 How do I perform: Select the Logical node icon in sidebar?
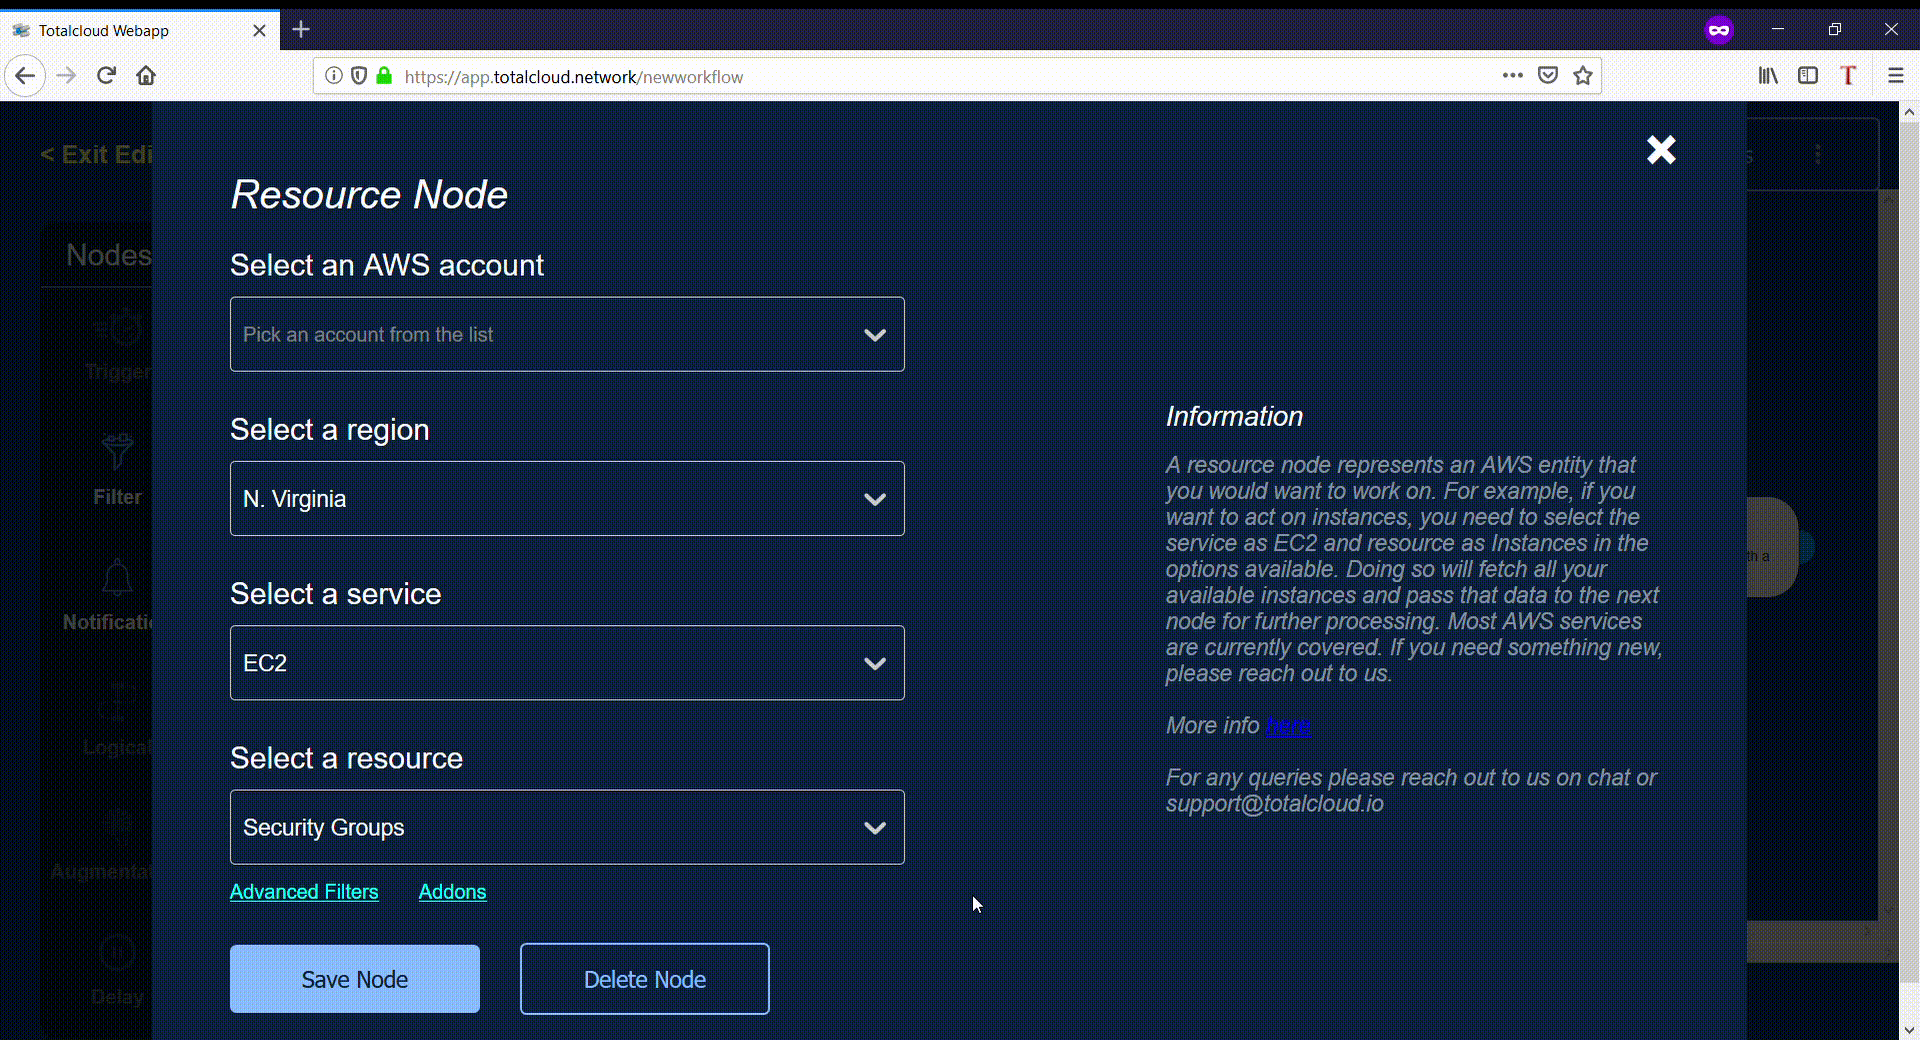click(x=117, y=703)
